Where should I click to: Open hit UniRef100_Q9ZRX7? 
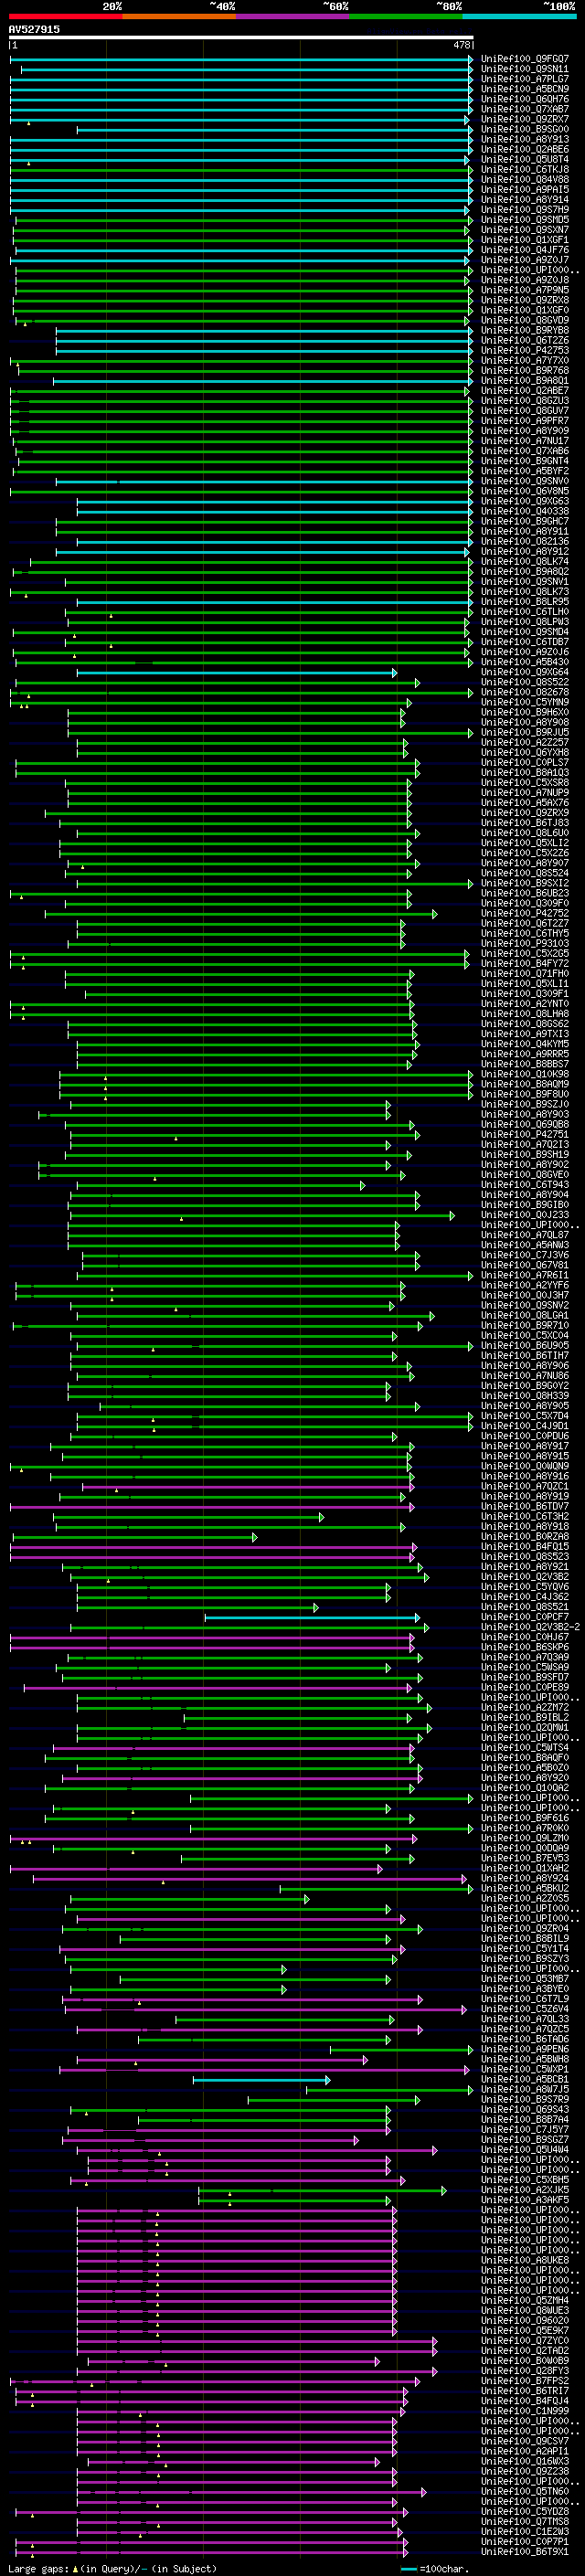(x=525, y=119)
